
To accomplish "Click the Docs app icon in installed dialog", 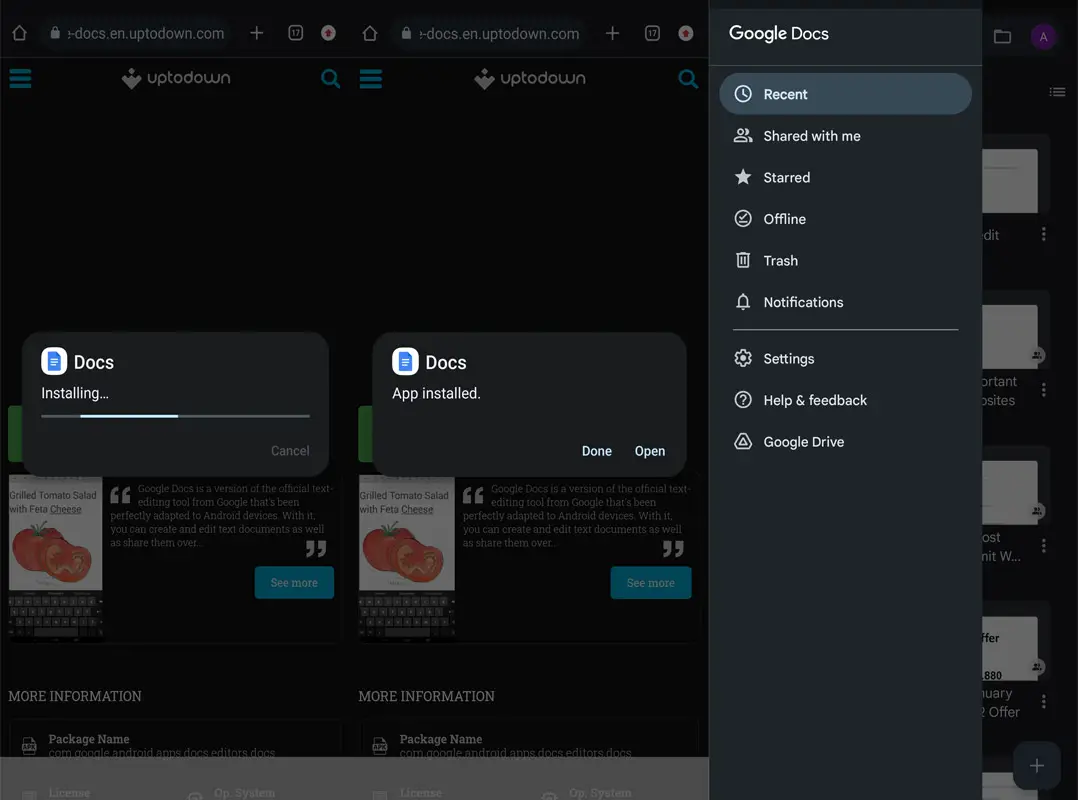I will [x=405, y=362].
